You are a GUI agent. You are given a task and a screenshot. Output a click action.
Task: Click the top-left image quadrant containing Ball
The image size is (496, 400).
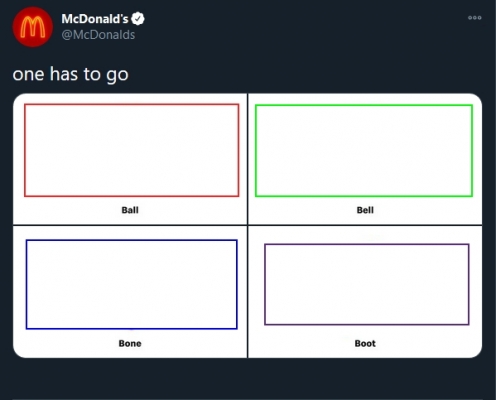(130, 159)
